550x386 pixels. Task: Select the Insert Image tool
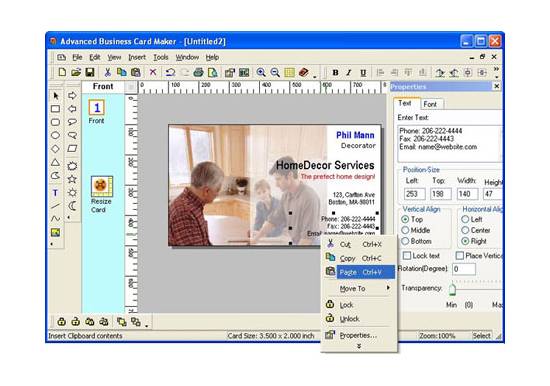click(x=55, y=232)
